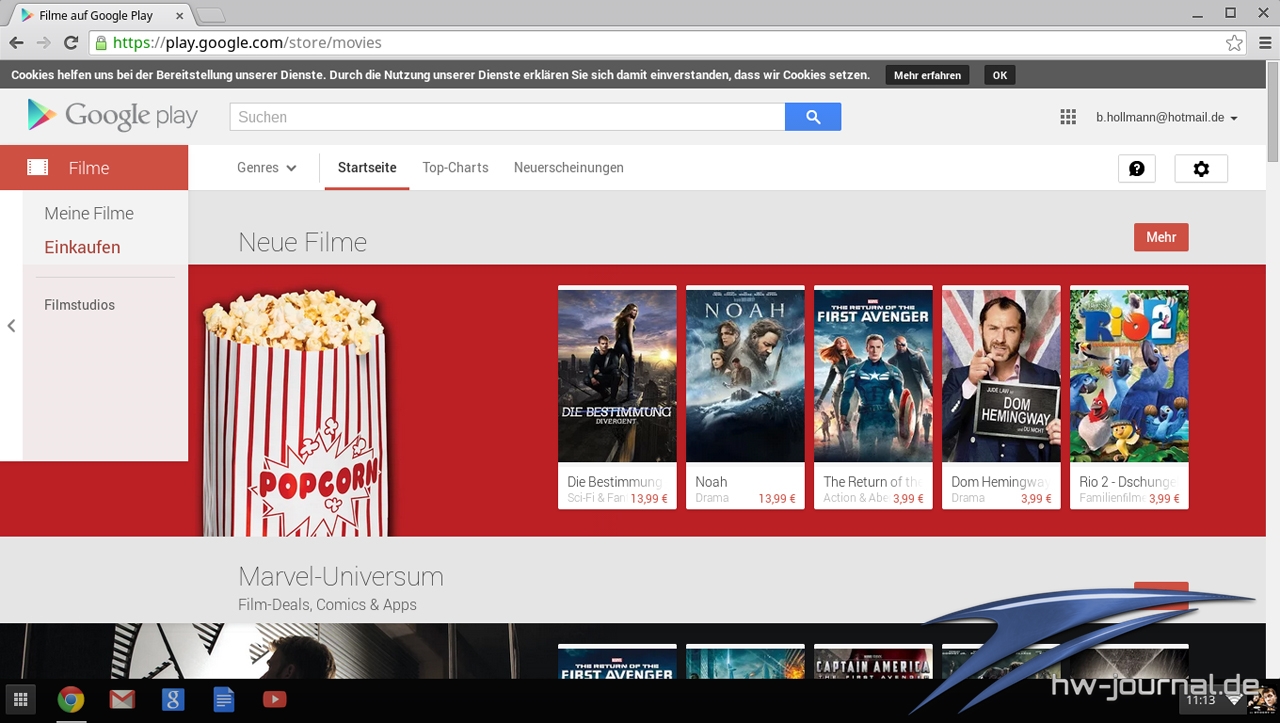The width and height of the screenshot is (1280, 723).
Task: Switch to the Top-Charts tab
Action: tap(455, 168)
